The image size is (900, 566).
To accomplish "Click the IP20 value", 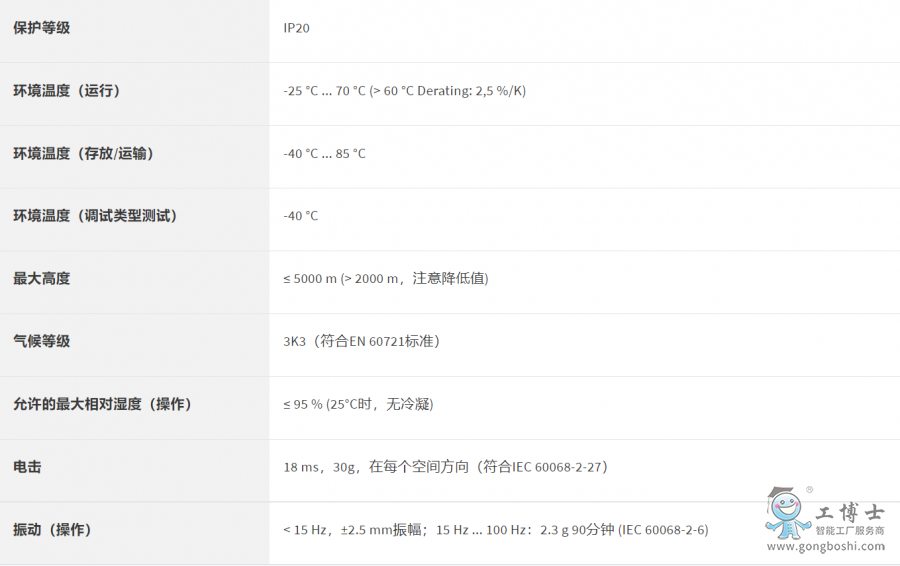I will (297, 28).
